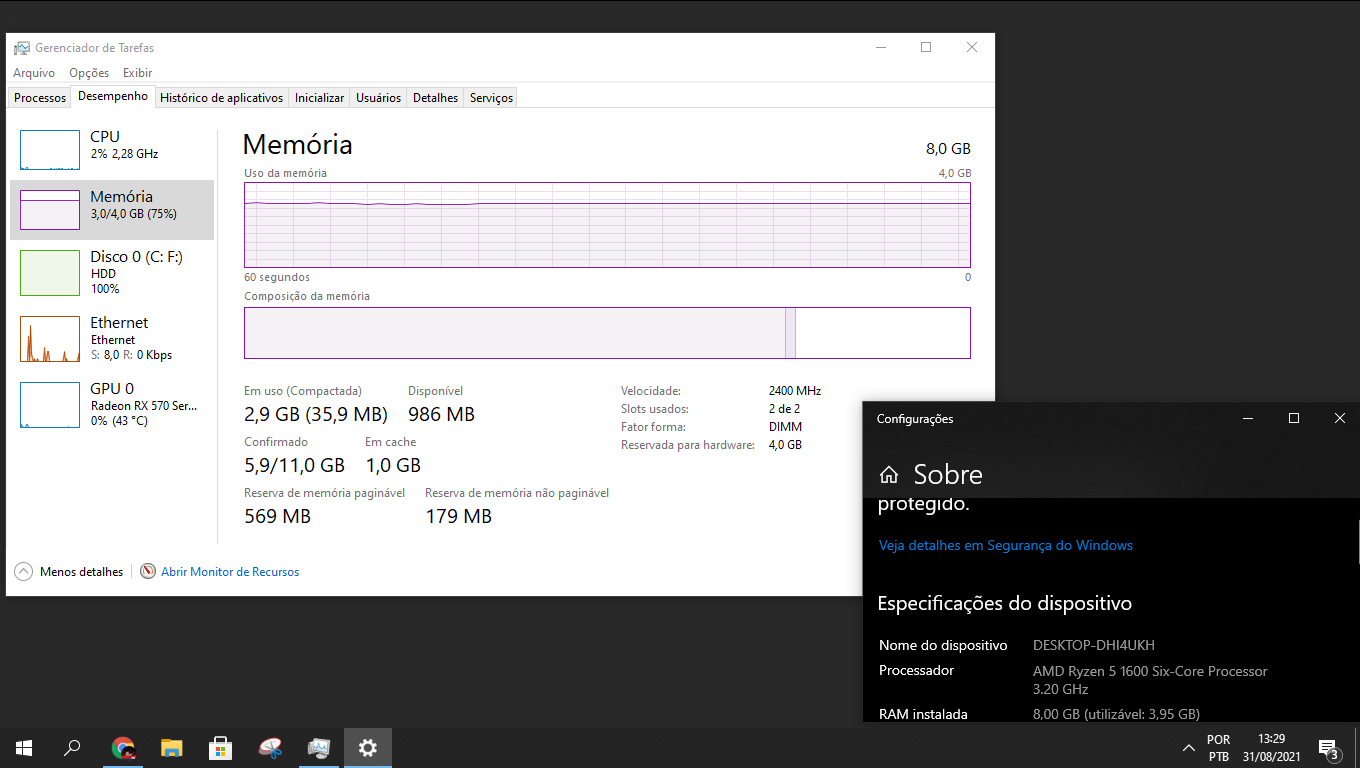Show hidden system tray icons
The height and width of the screenshot is (768, 1360).
[x=1189, y=748]
